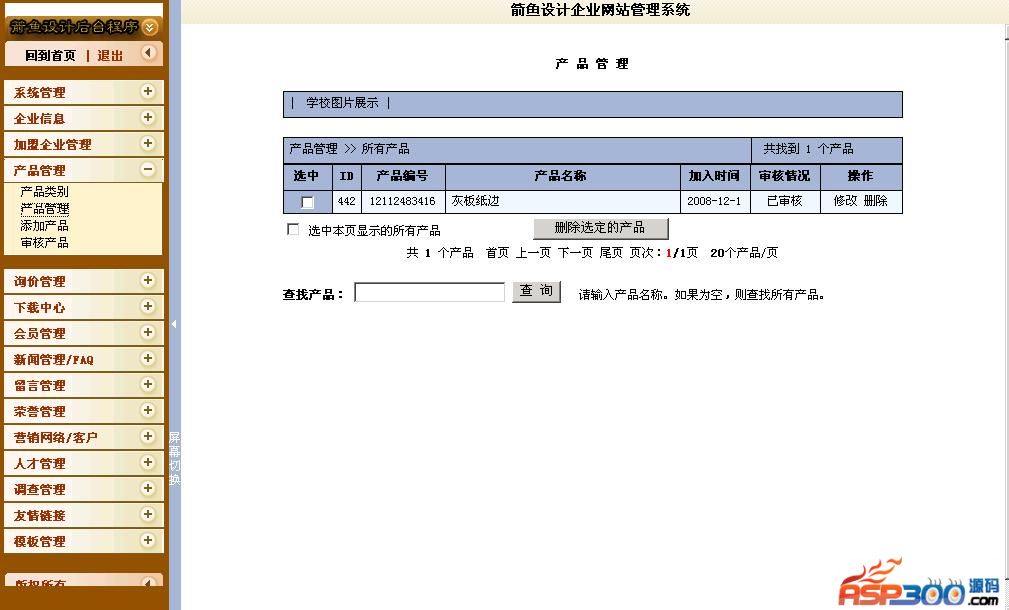Expand 加盟企业管理 with its plus icon

tap(148, 143)
